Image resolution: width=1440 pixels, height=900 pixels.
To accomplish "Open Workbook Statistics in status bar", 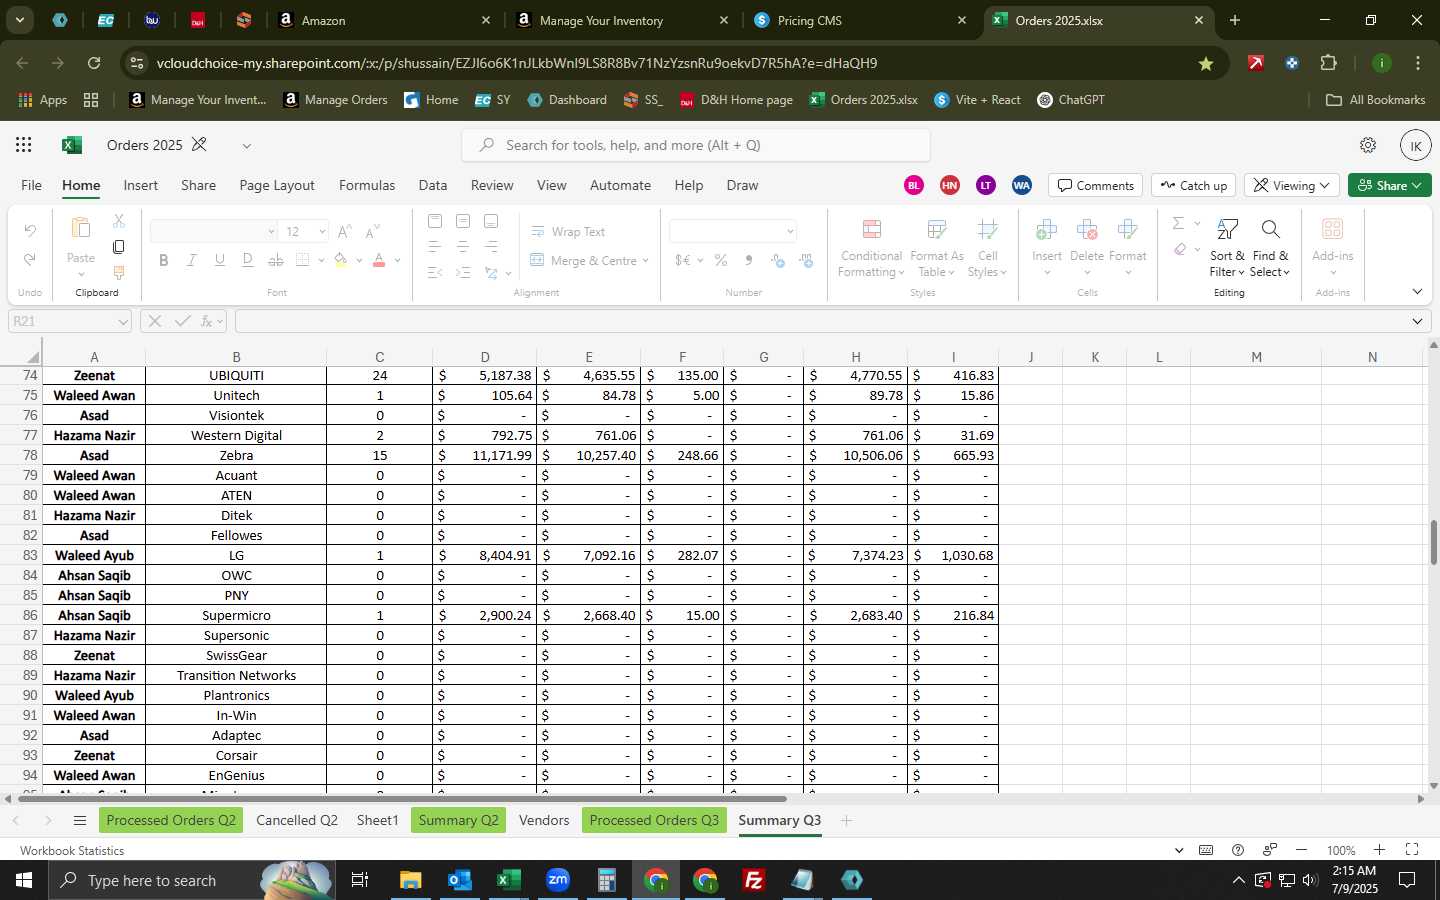I will point(72,851).
